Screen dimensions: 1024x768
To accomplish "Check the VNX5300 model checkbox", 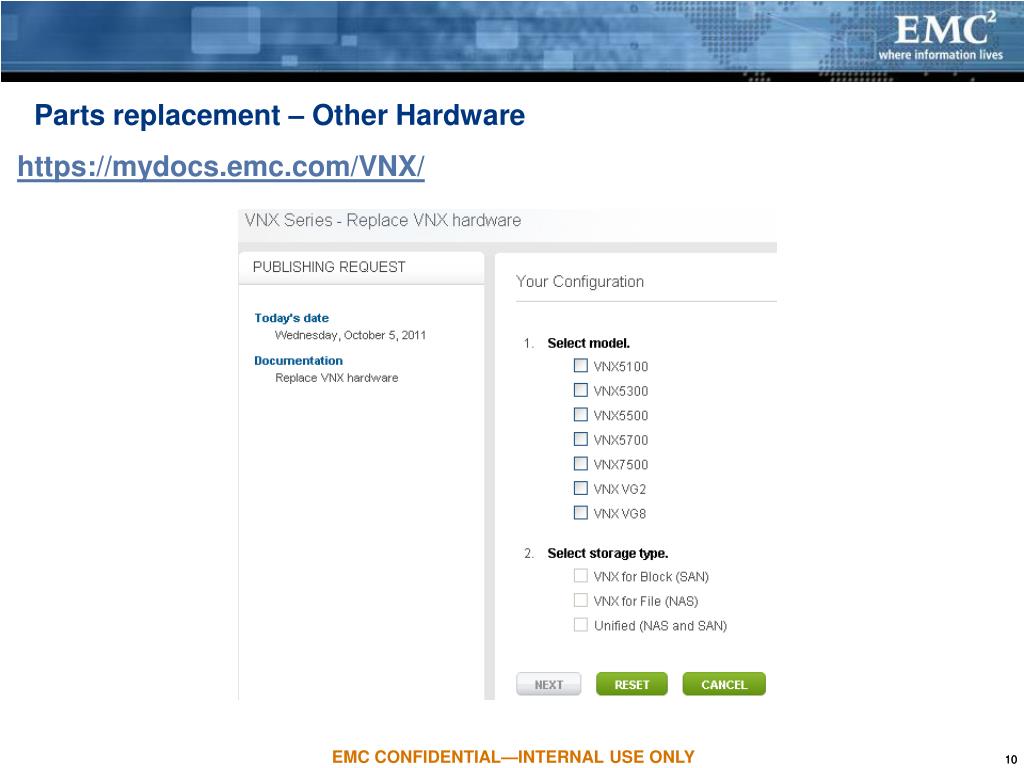I will coord(581,390).
